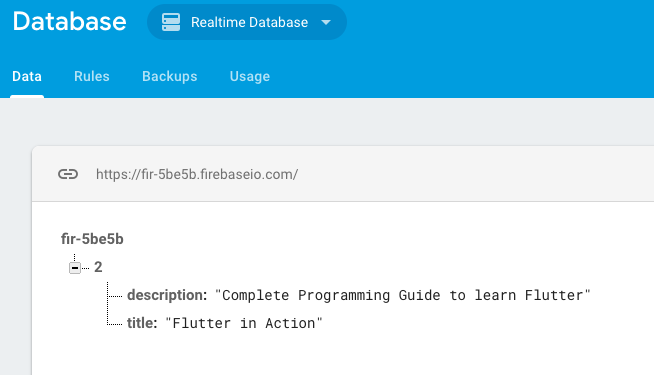Click the fir-5be5b.firebaseio.com URL
This screenshot has height=375, width=654.
click(x=197, y=174)
